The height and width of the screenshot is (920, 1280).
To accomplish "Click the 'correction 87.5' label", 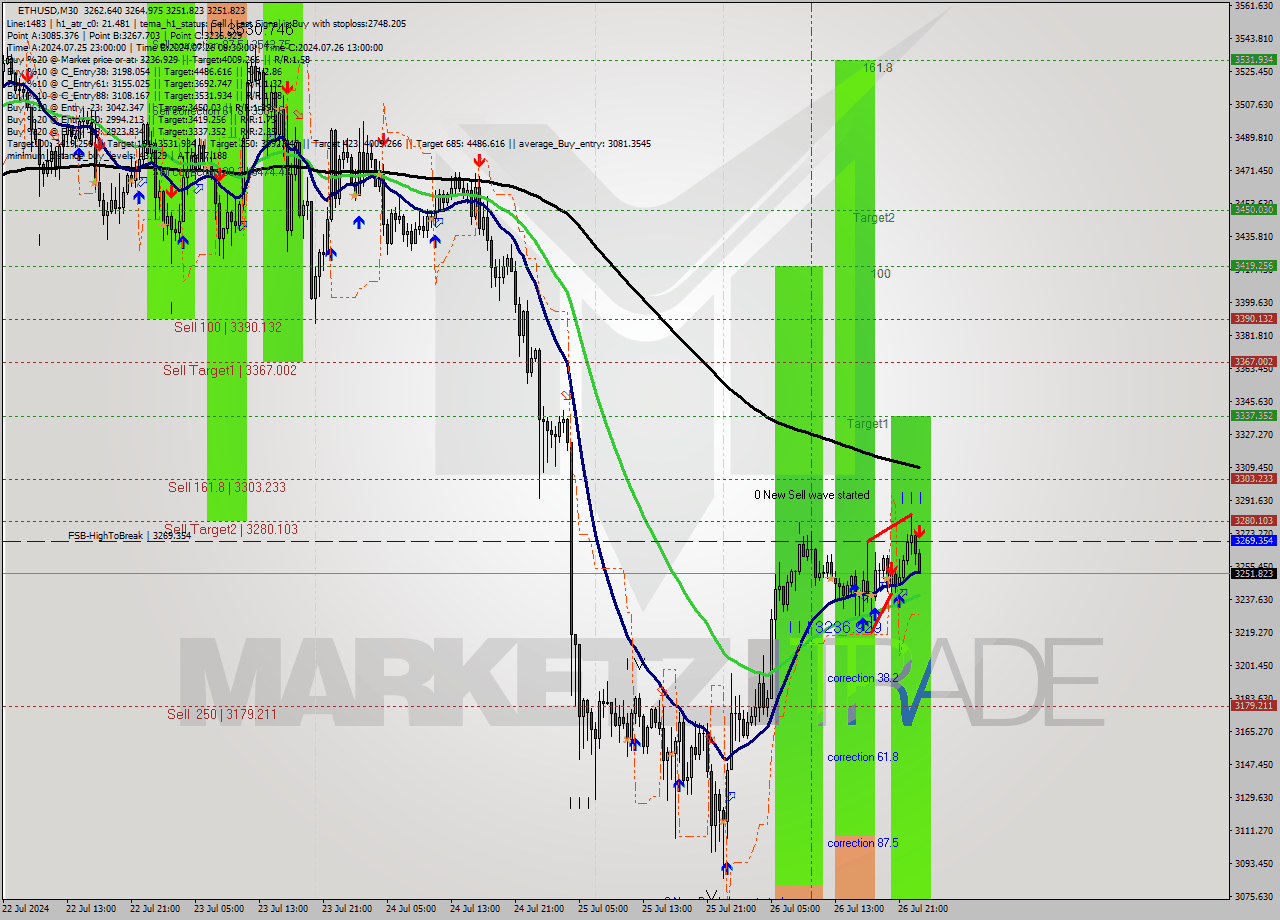I will 862,843.
